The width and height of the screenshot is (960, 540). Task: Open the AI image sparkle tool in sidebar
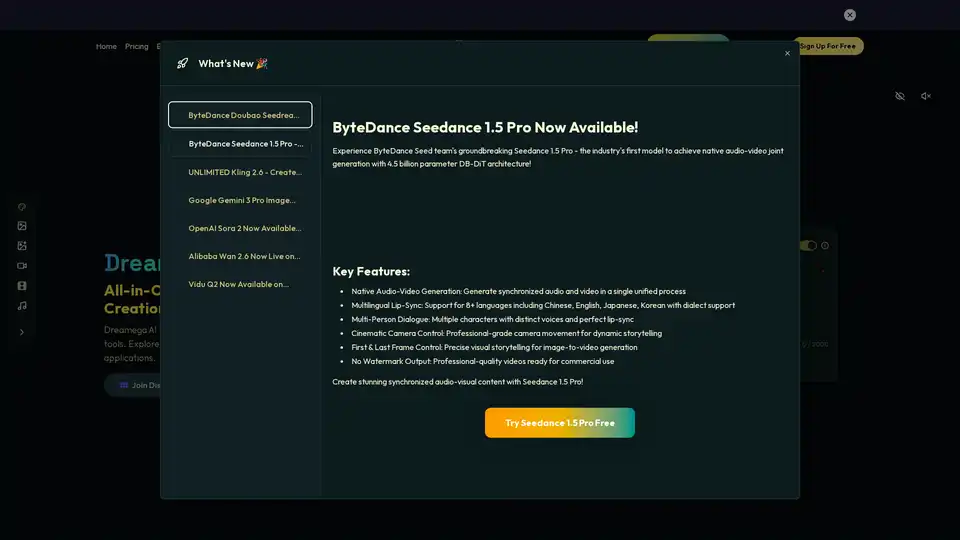coord(22,246)
